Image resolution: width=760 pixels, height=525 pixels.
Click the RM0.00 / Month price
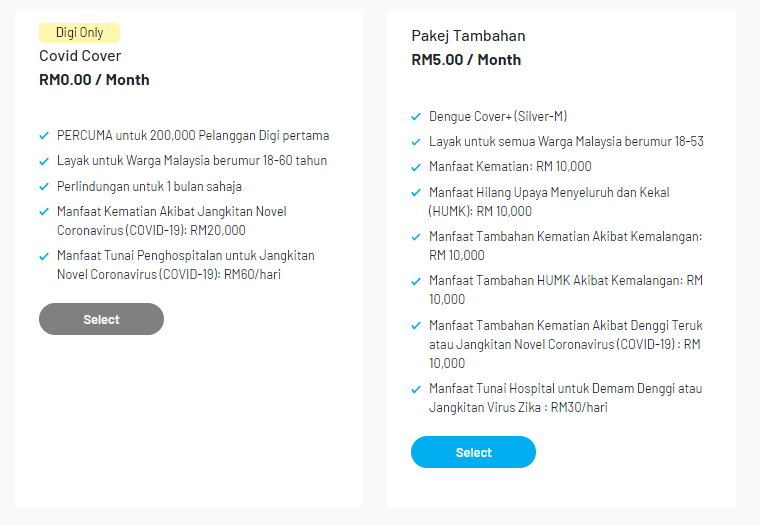click(94, 80)
